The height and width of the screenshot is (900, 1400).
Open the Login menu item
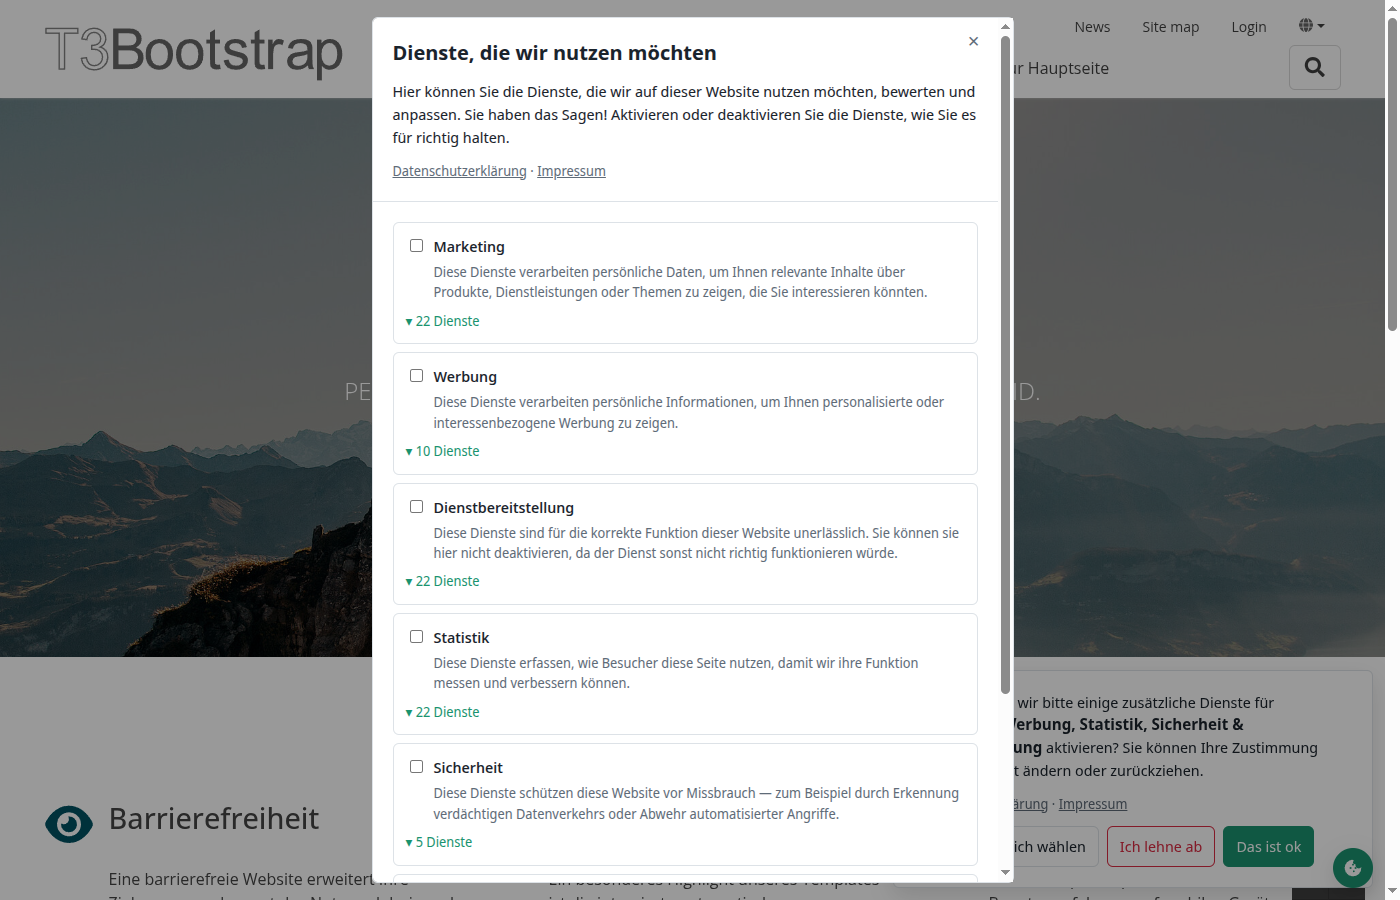click(1249, 27)
